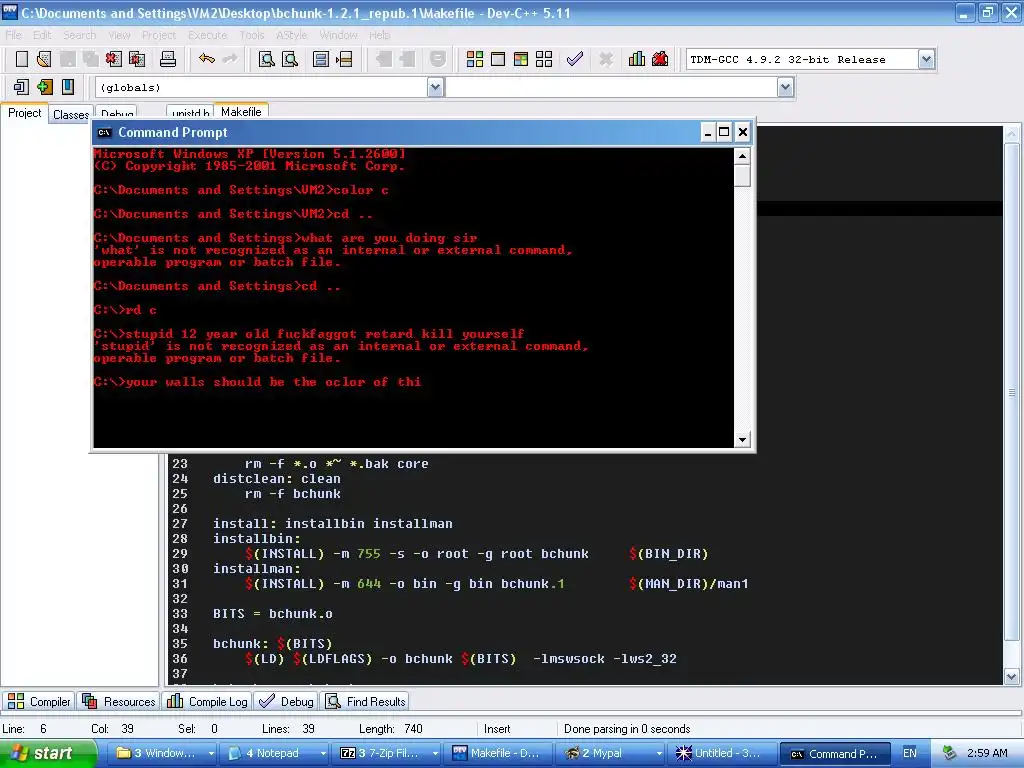This screenshot has width=1024, height=768.
Task: Click the Close file icon with red X
Action: click(x=114, y=59)
